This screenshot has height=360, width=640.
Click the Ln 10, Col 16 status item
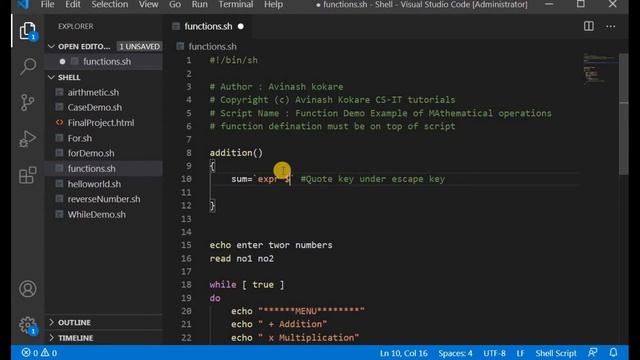tap(404, 353)
